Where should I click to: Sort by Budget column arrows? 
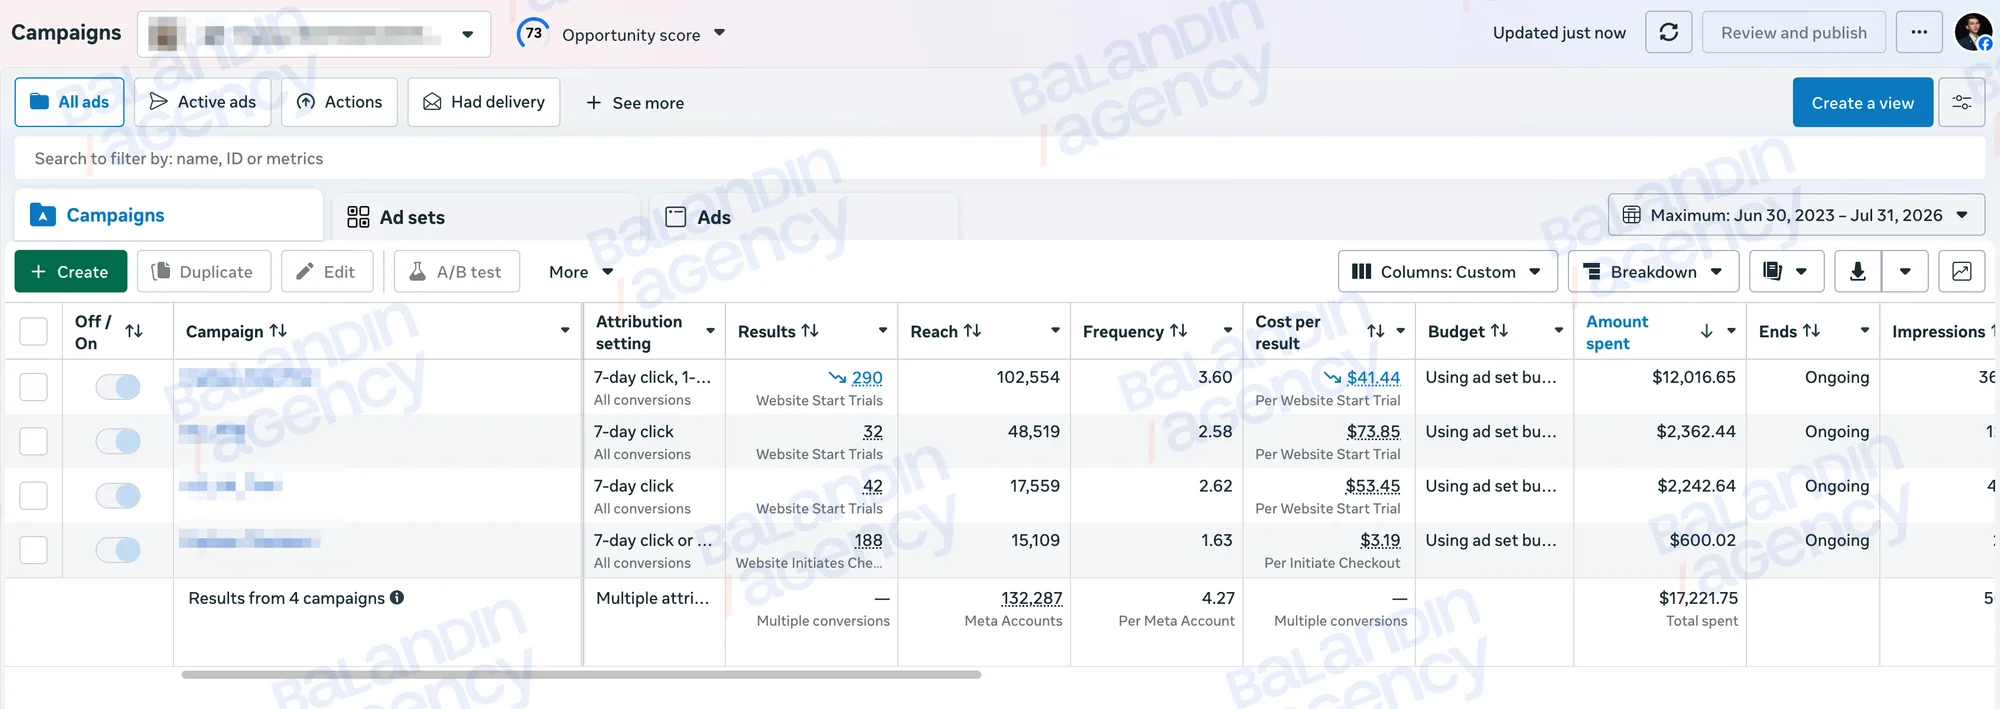coord(1499,331)
